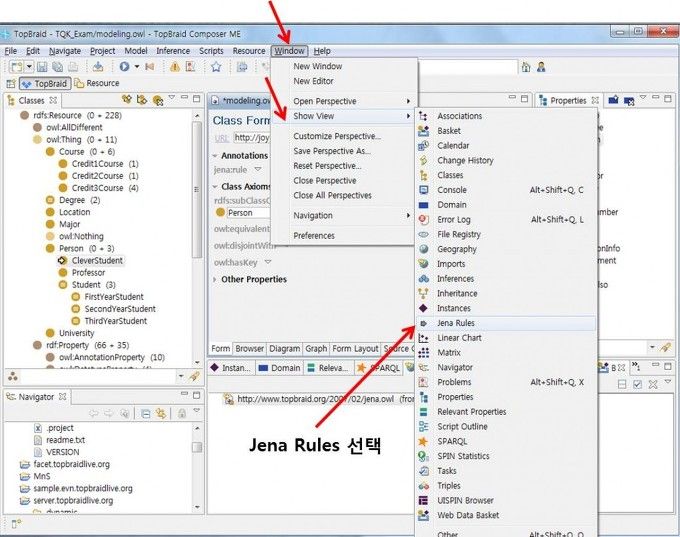
Task: Click the Associations view icon
Action: [423, 116]
